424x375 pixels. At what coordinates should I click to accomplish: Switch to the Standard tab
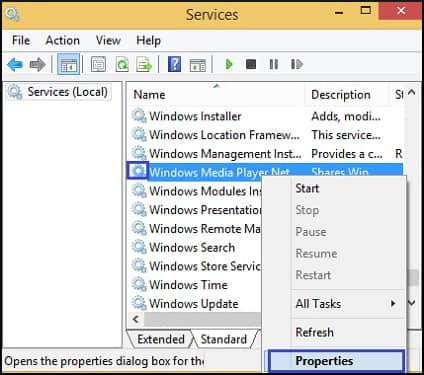(224, 339)
